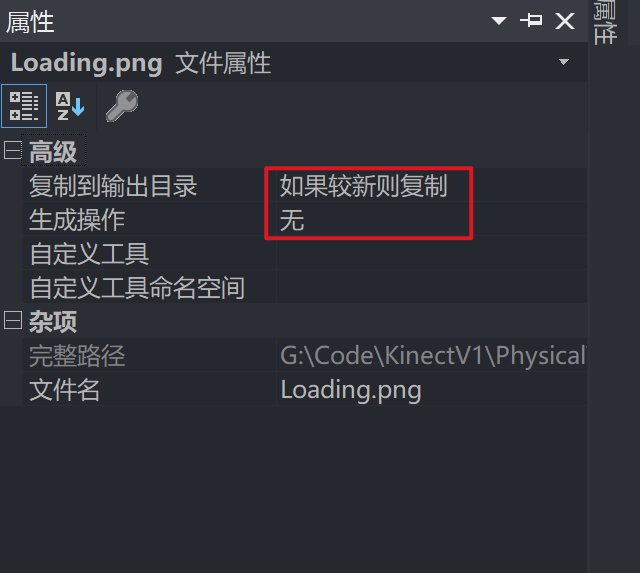Select the 复制到输出目录 property row

[304, 185]
